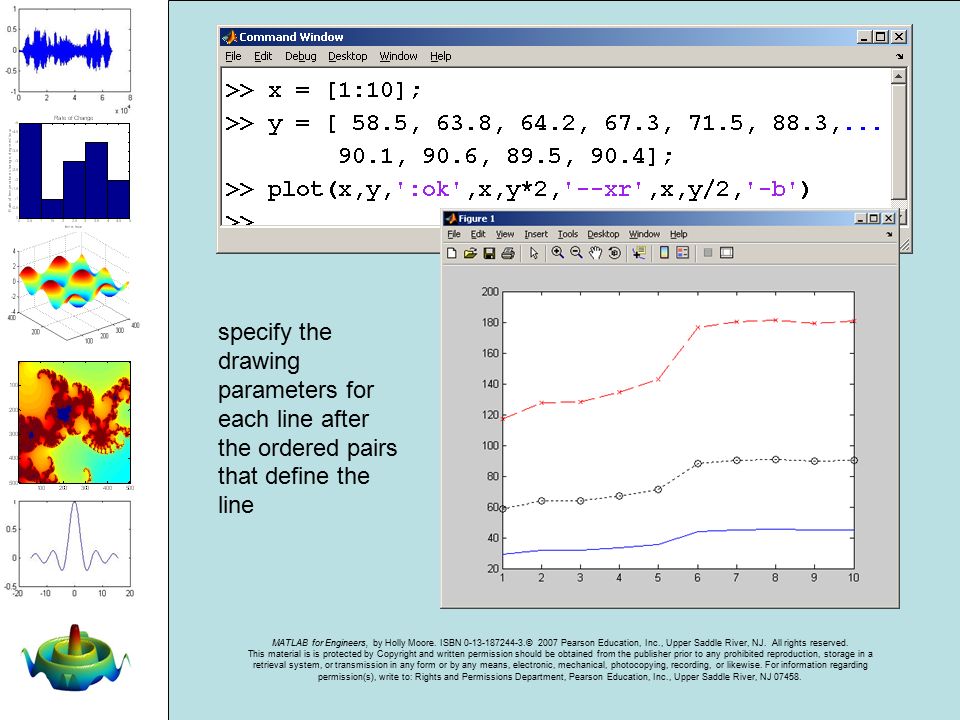Click the Hide Plot Tools icon
960x720 pixels.
708,253
